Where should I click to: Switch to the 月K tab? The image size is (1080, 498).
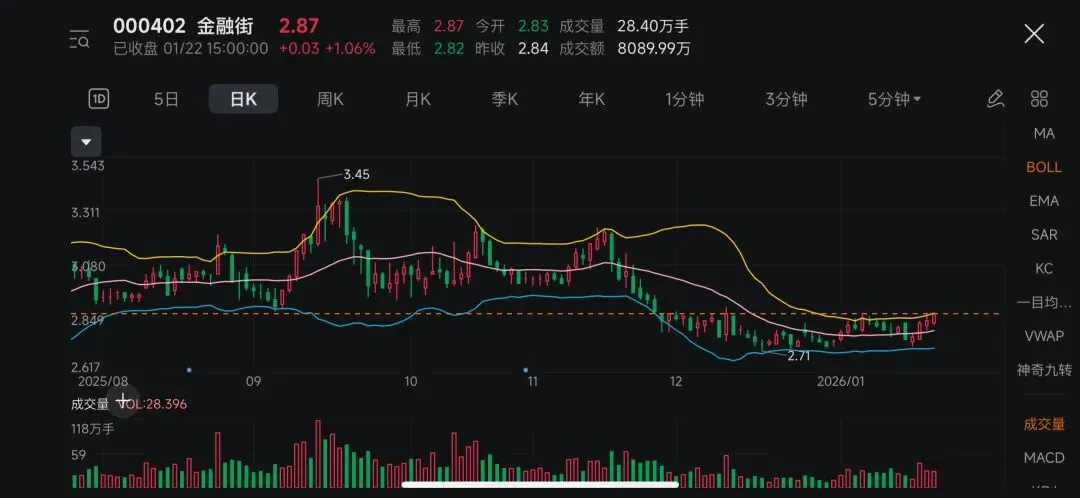[417, 99]
